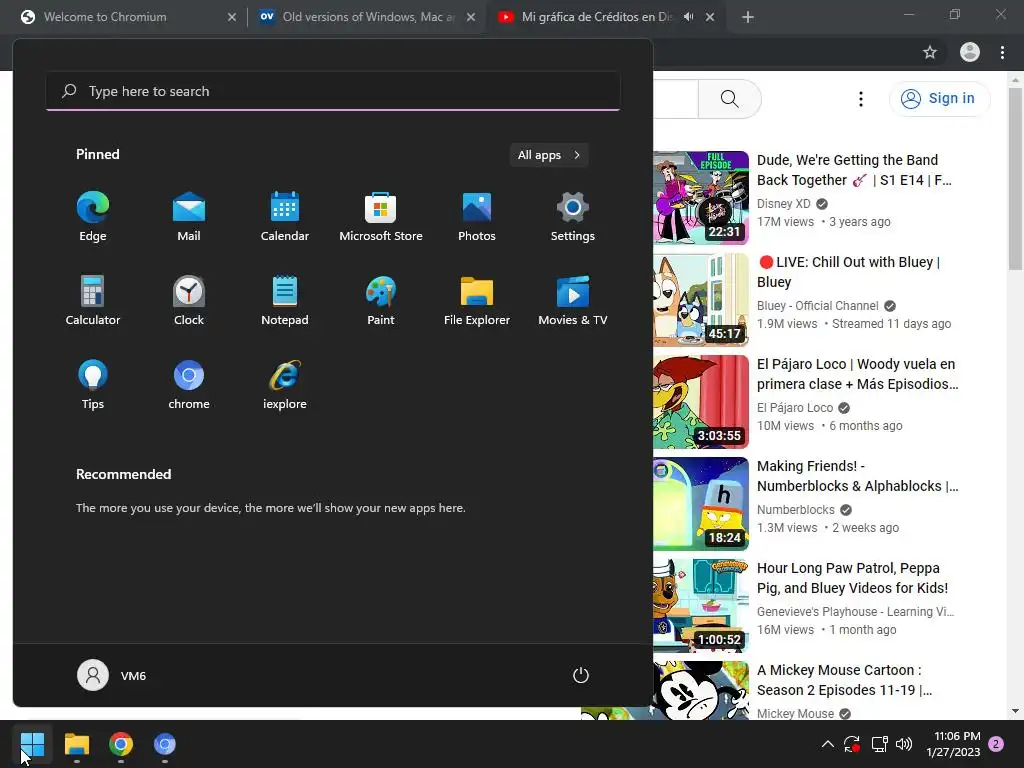Open iexplore pinned shortcut
Image resolution: width=1024 pixels, height=768 pixels.
285,385
